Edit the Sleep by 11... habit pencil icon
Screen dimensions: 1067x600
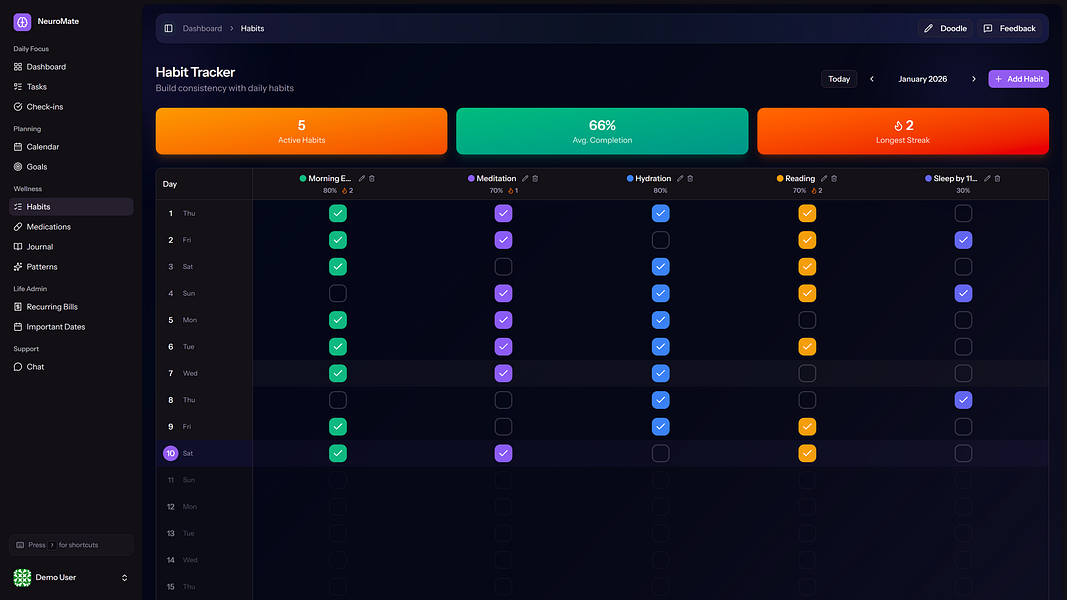pyautogui.click(x=987, y=178)
